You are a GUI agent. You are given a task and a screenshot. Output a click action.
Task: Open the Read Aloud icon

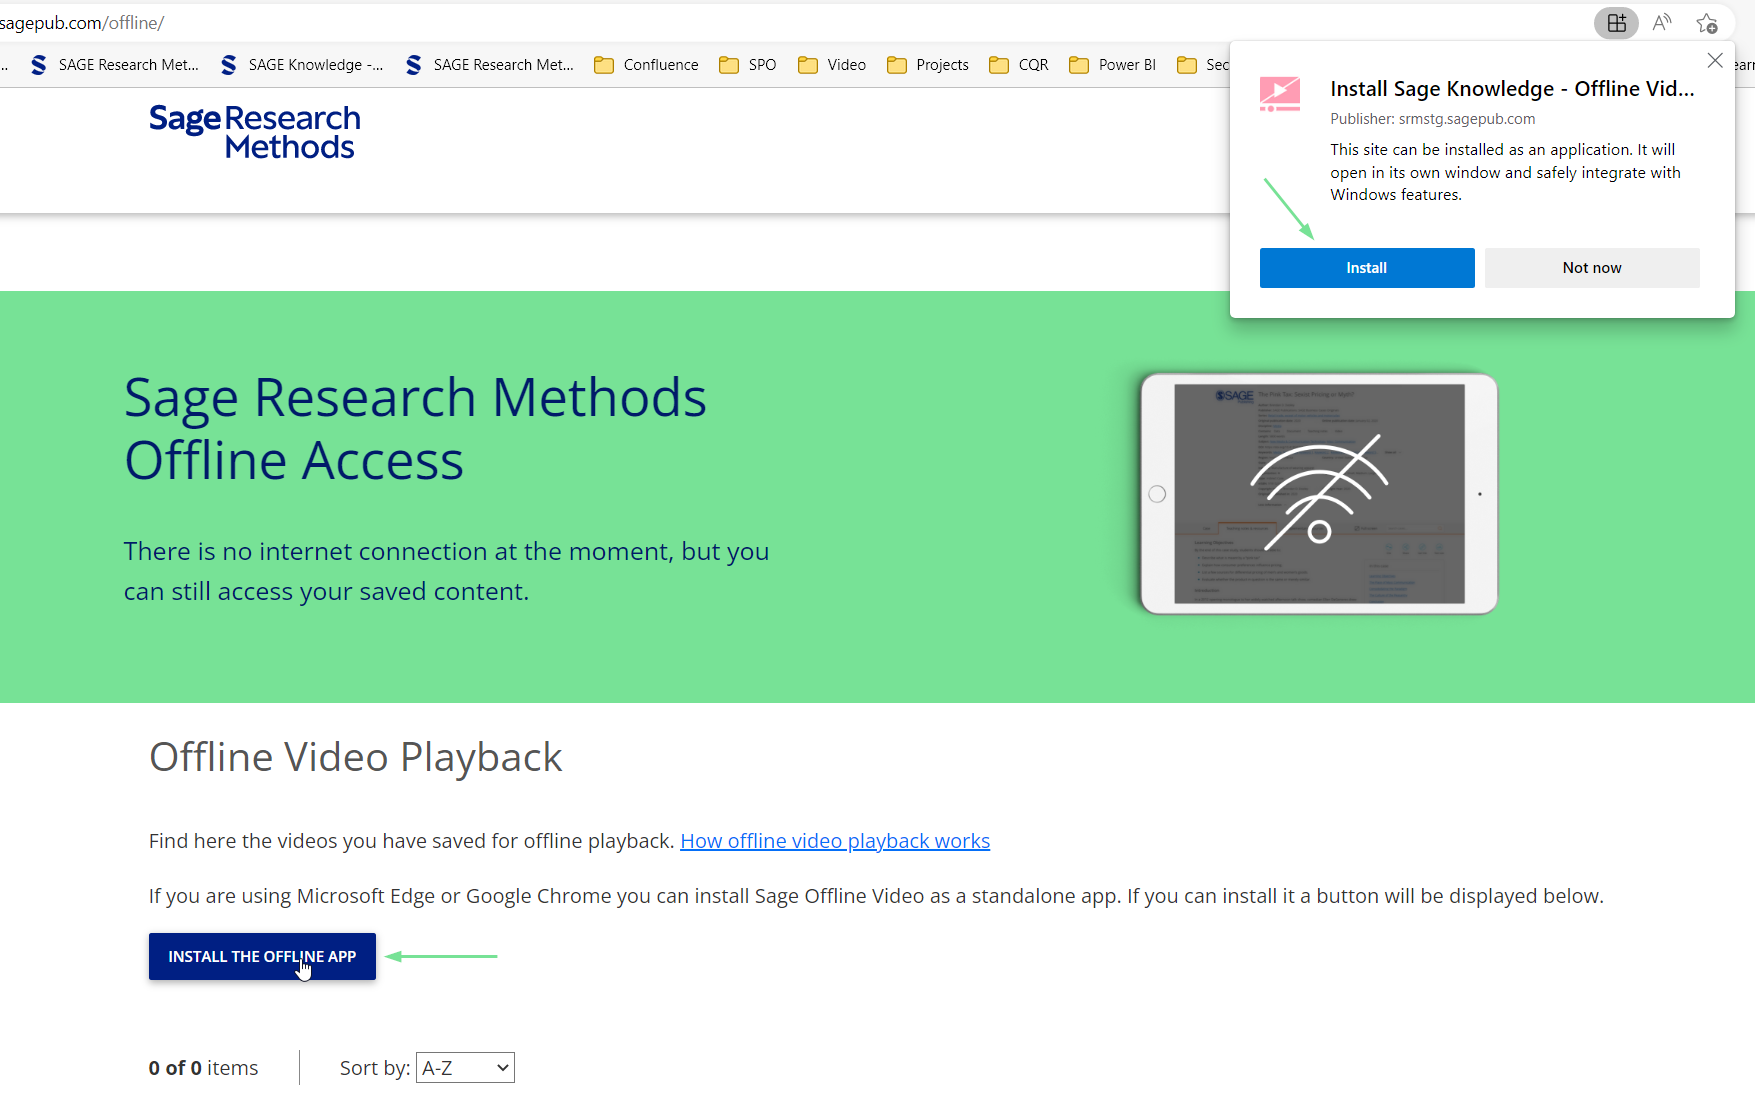click(x=1662, y=23)
